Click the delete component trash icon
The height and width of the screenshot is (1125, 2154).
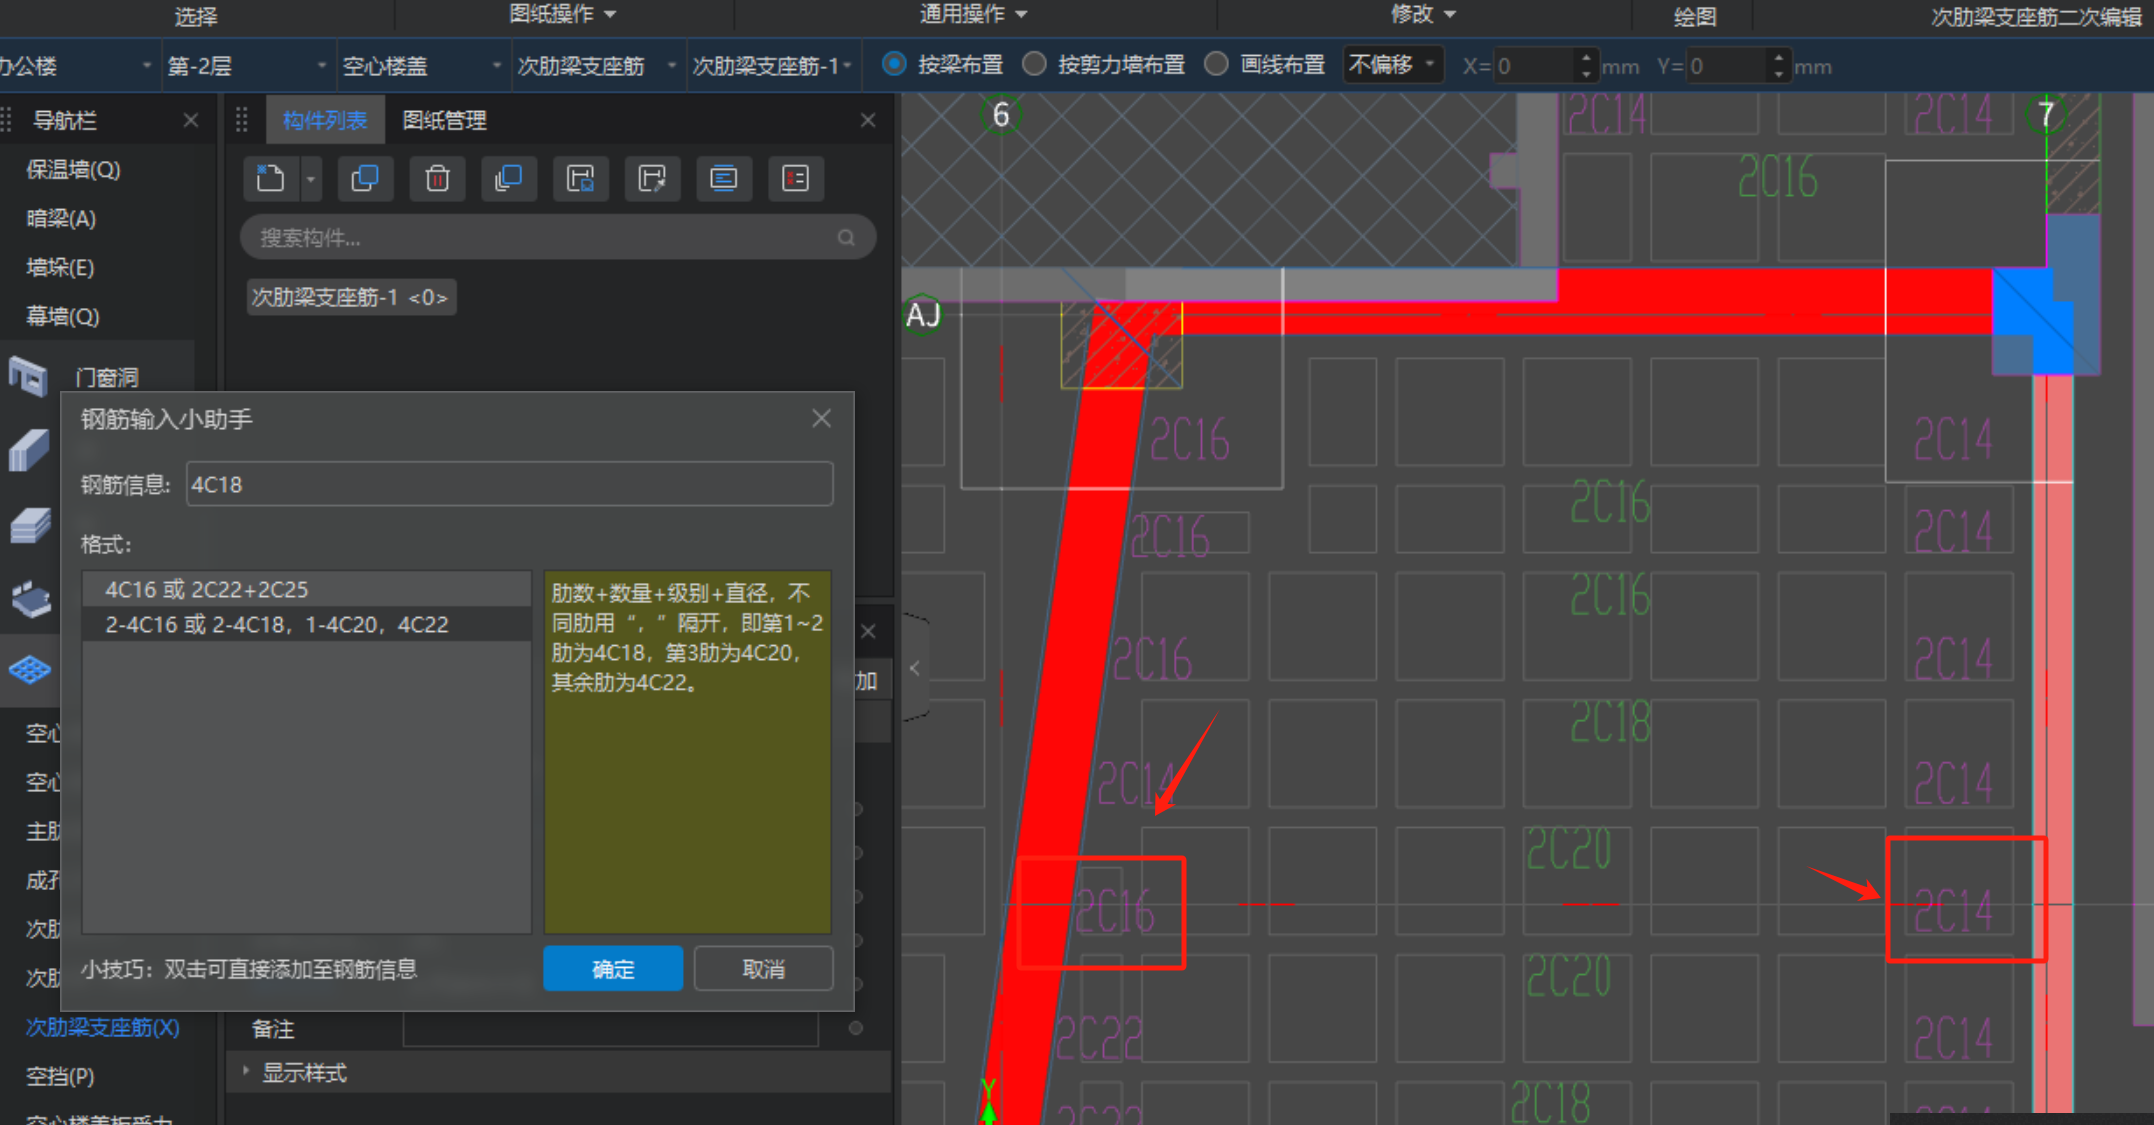437,179
